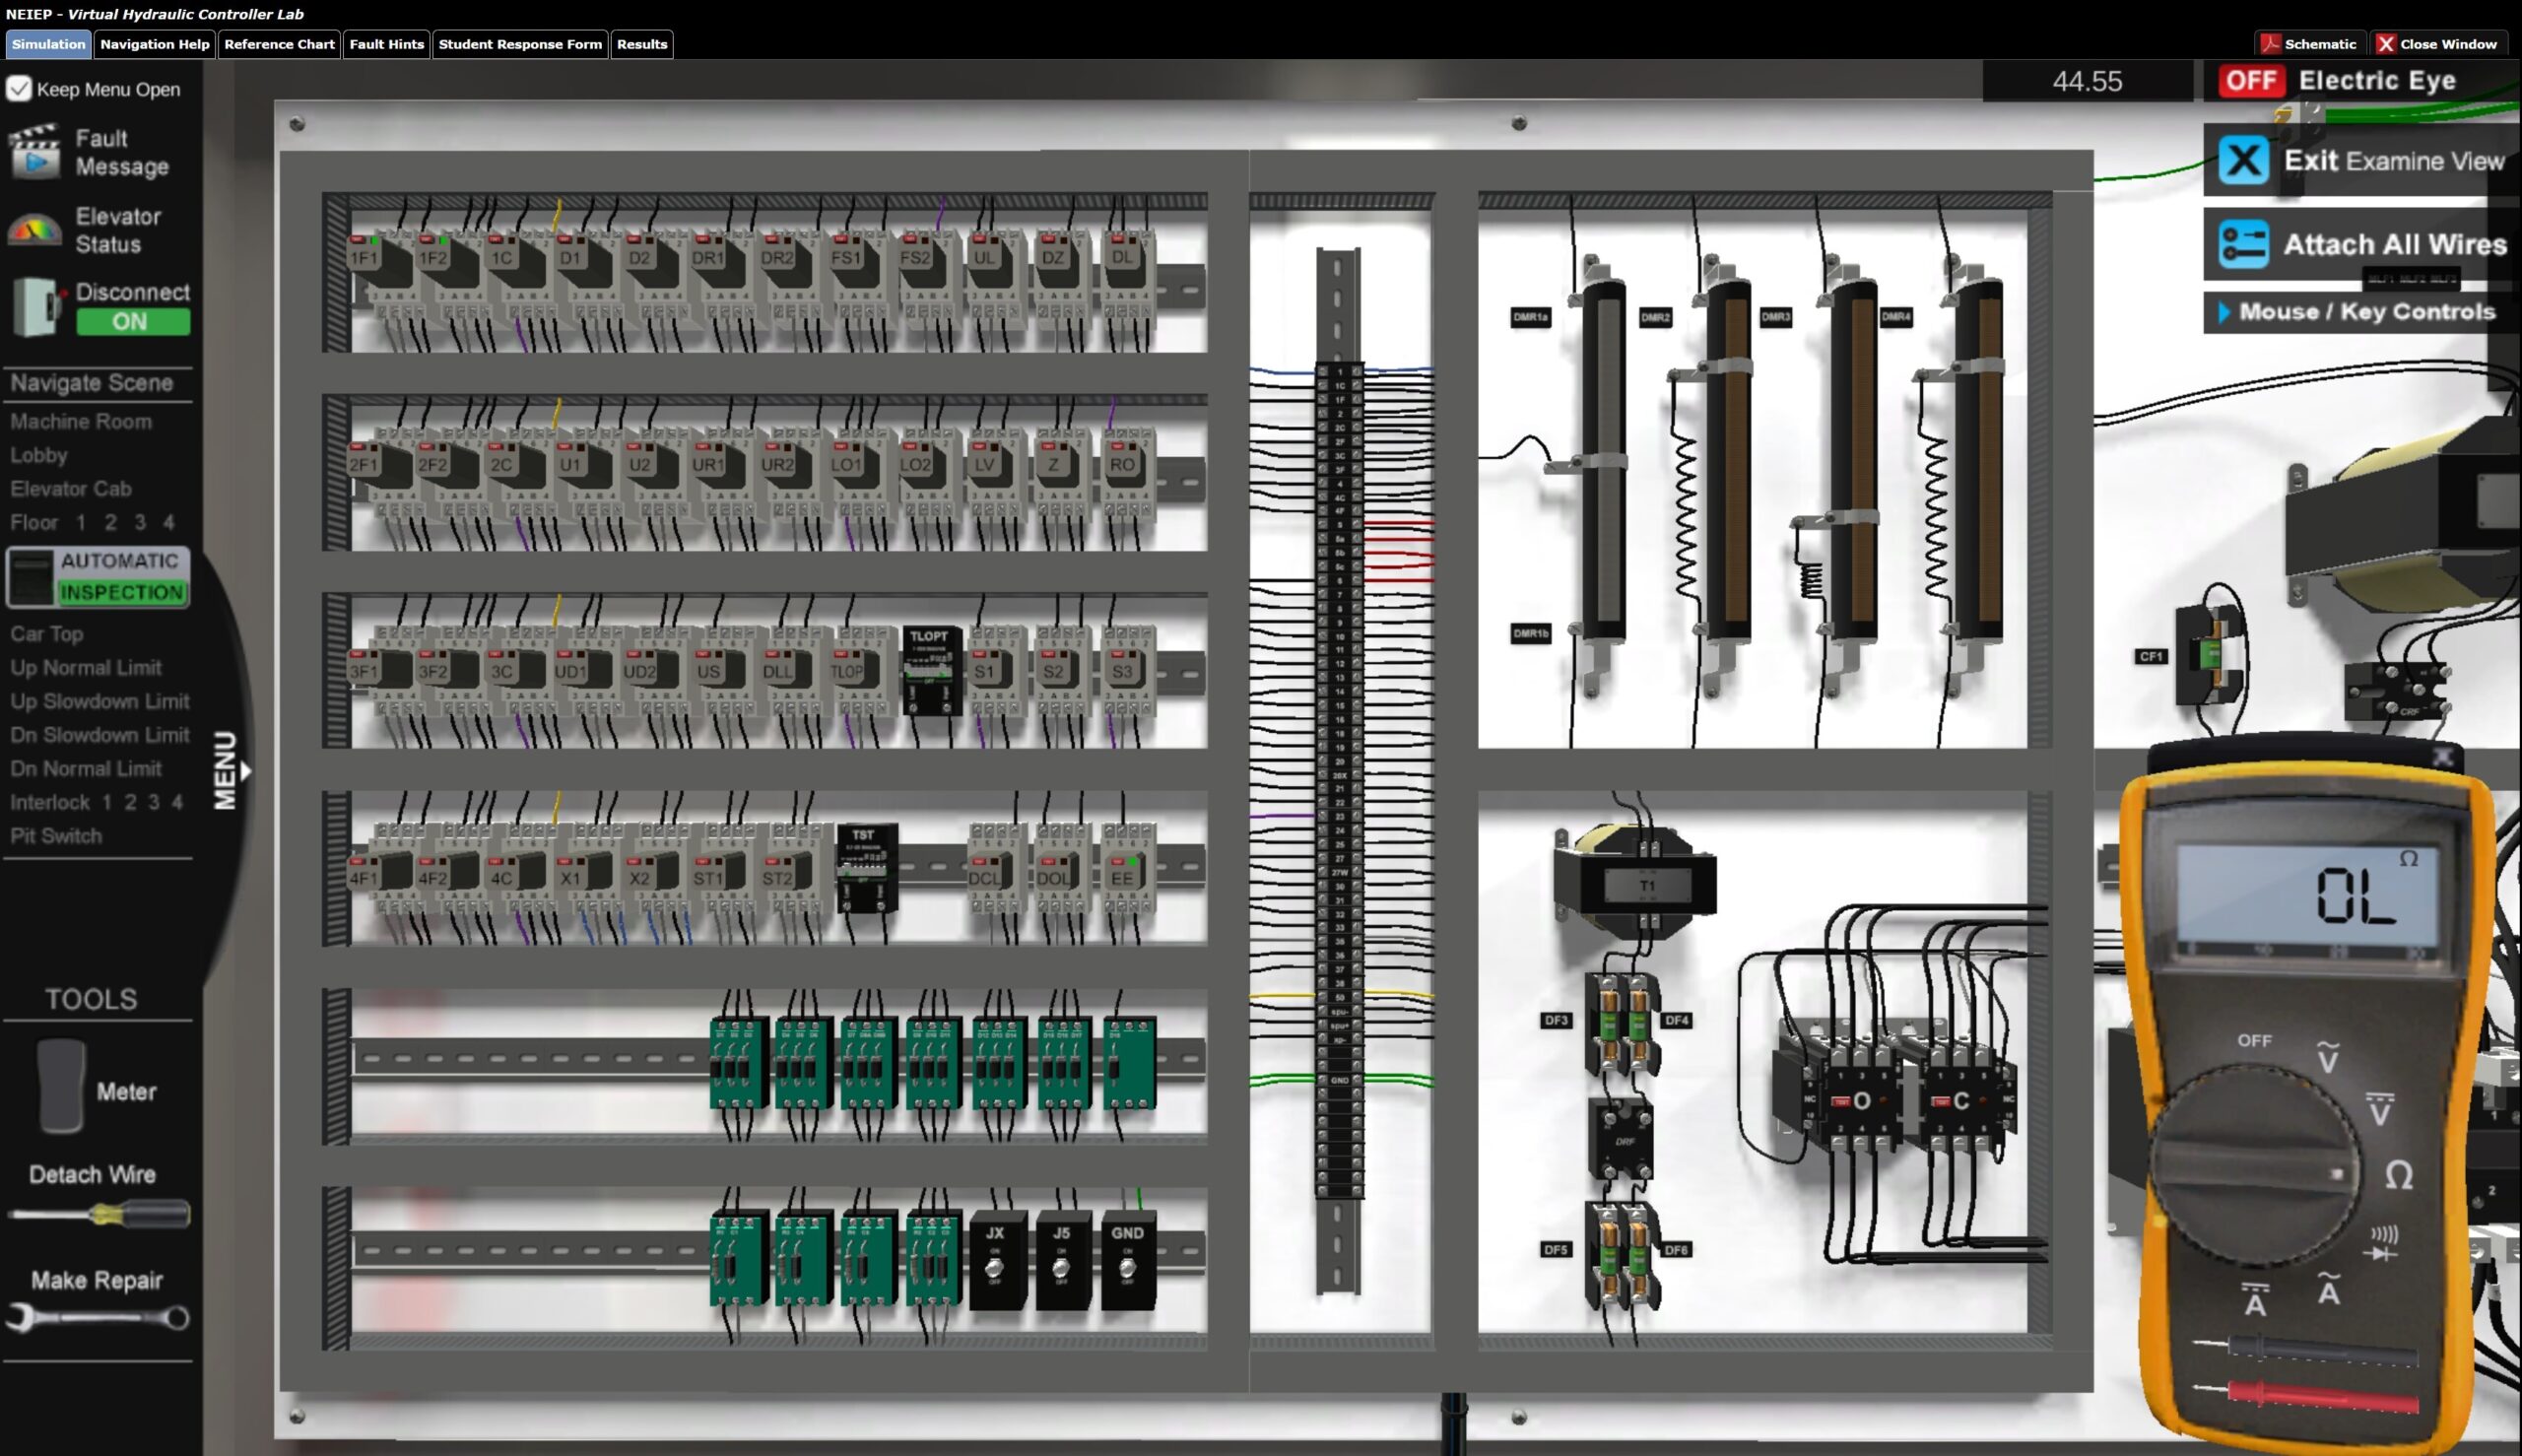This screenshot has height=1456, width=2522.
Task: Toggle the Electric Eye OFF switch
Action: tap(2253, 80)
